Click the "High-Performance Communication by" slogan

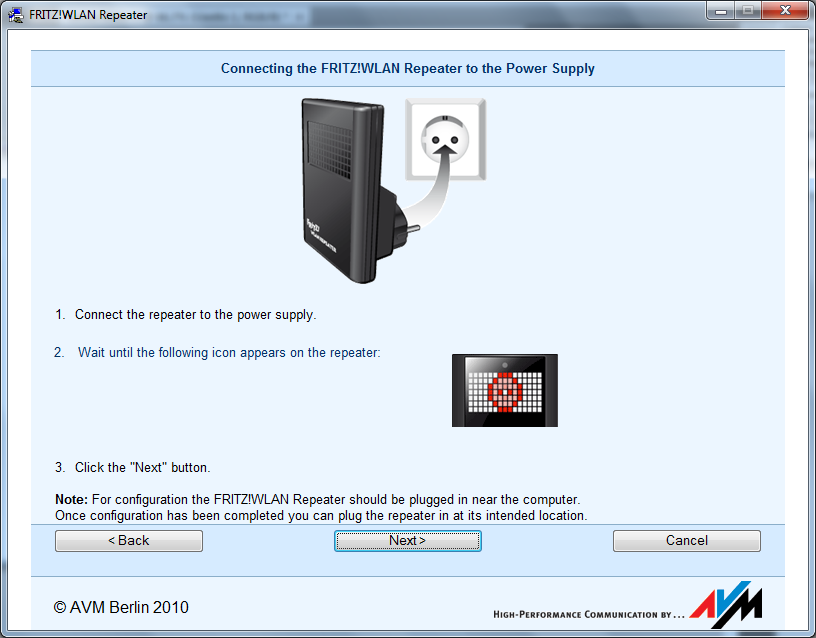[590, 614]
